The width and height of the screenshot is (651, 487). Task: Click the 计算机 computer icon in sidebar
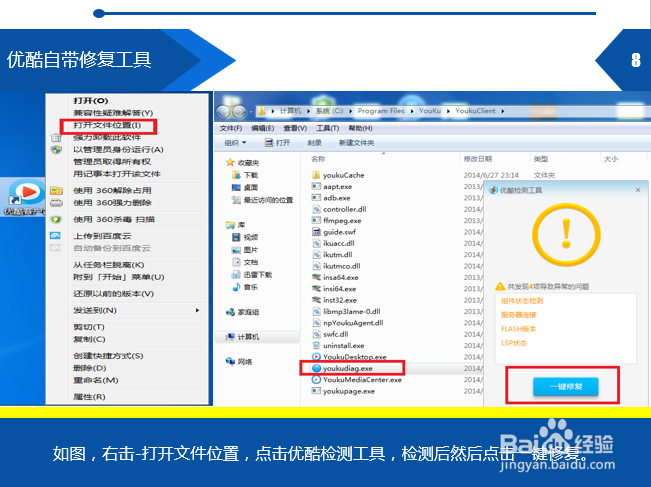(x=230, y=337)
